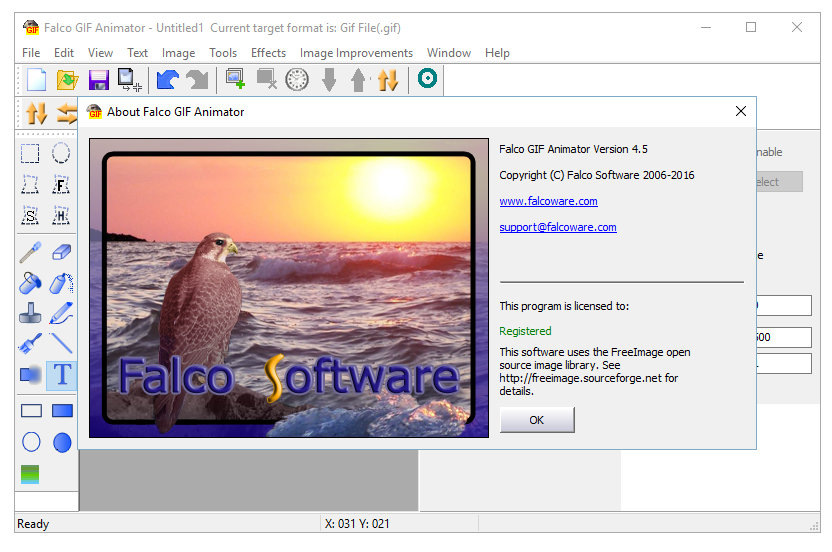Select the rectangular selection tool
Image resolution: width=832 pixels, height=552 pixels.
[x=30, y=153]
